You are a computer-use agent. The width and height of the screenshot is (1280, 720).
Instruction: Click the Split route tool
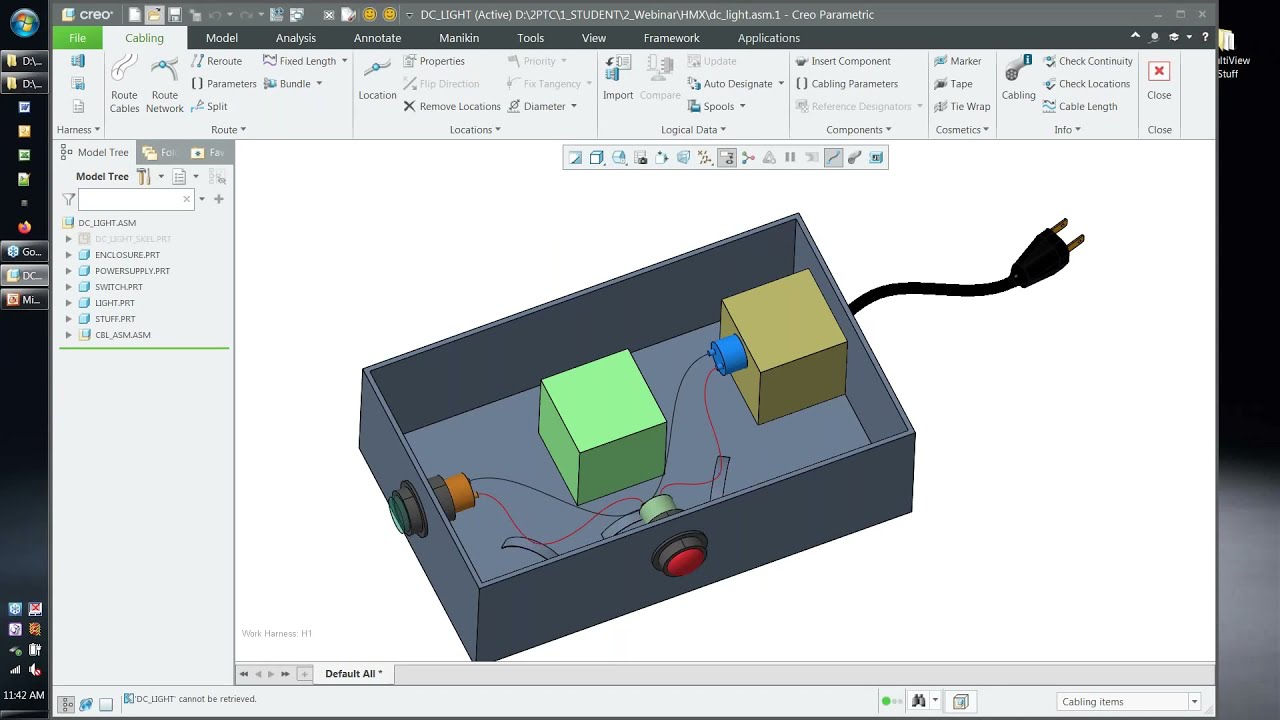209,106
